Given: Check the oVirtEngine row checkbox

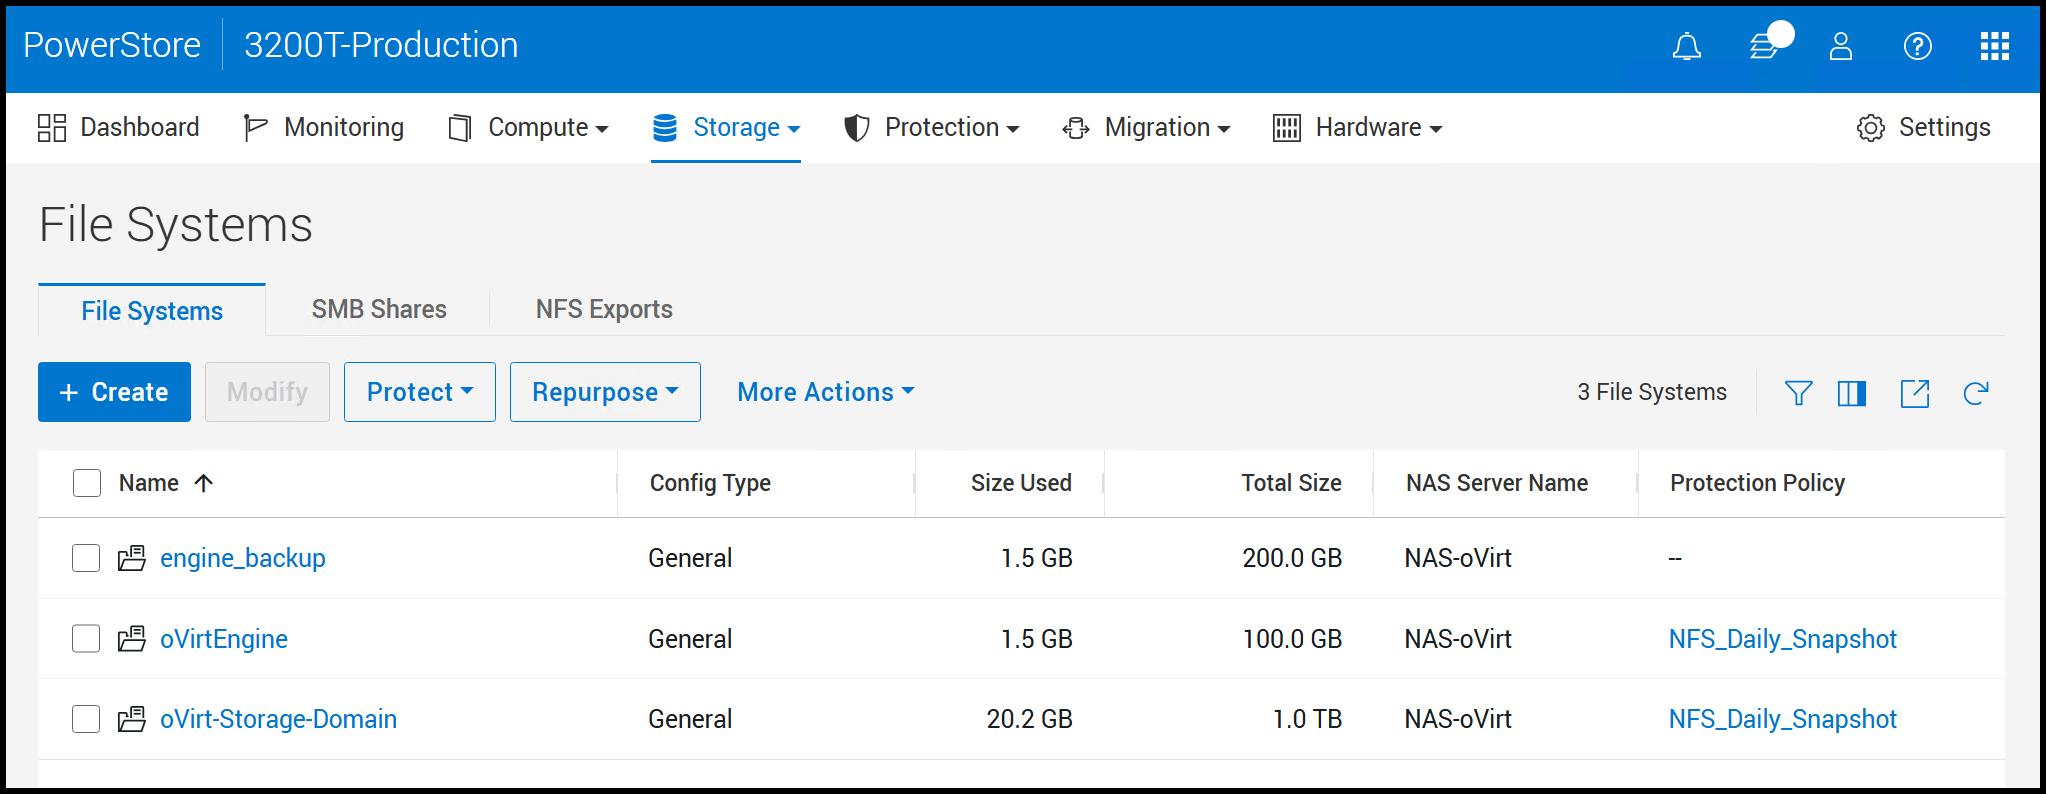Looking at the screenshot, I should (86, 639).
